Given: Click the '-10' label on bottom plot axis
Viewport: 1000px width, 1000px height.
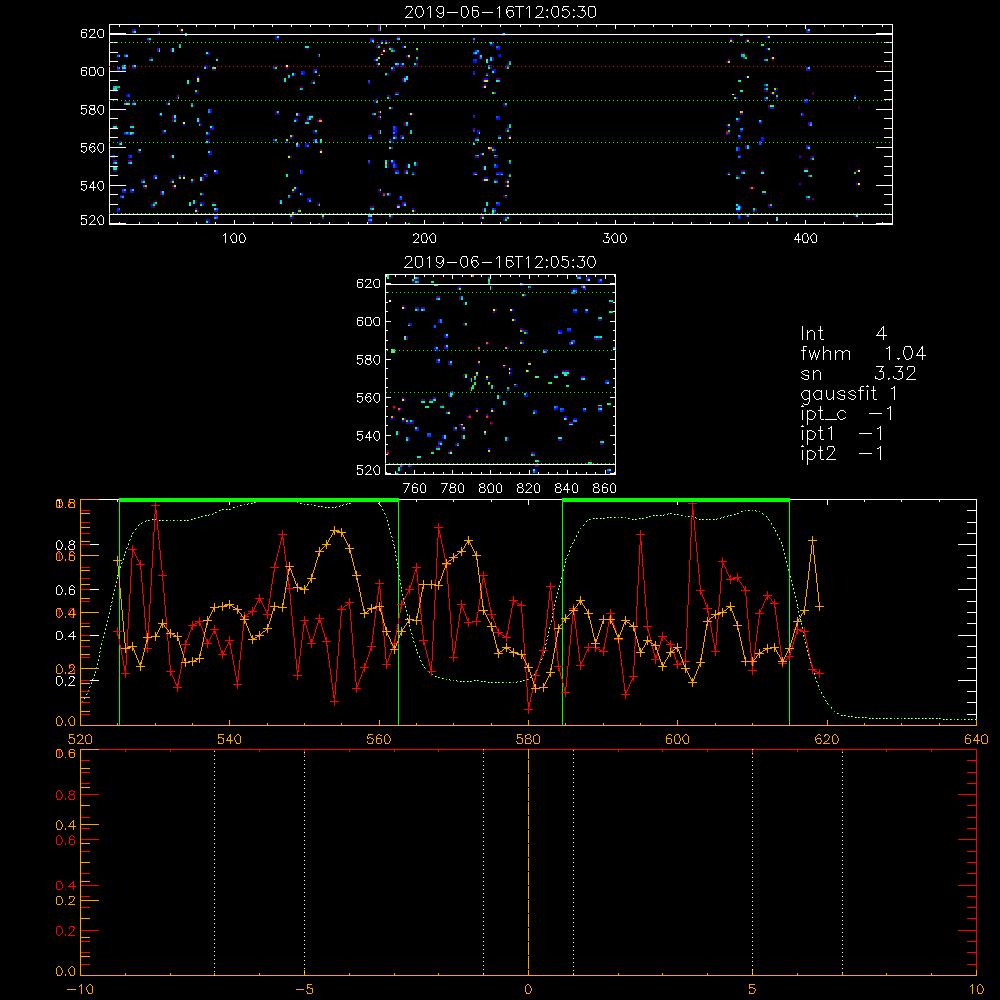Looking at the screenshot, I should [80, 990].
